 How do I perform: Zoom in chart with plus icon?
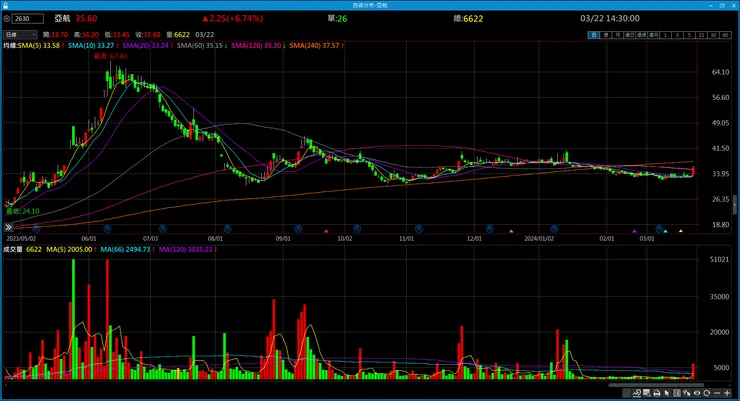pos(727,393)
